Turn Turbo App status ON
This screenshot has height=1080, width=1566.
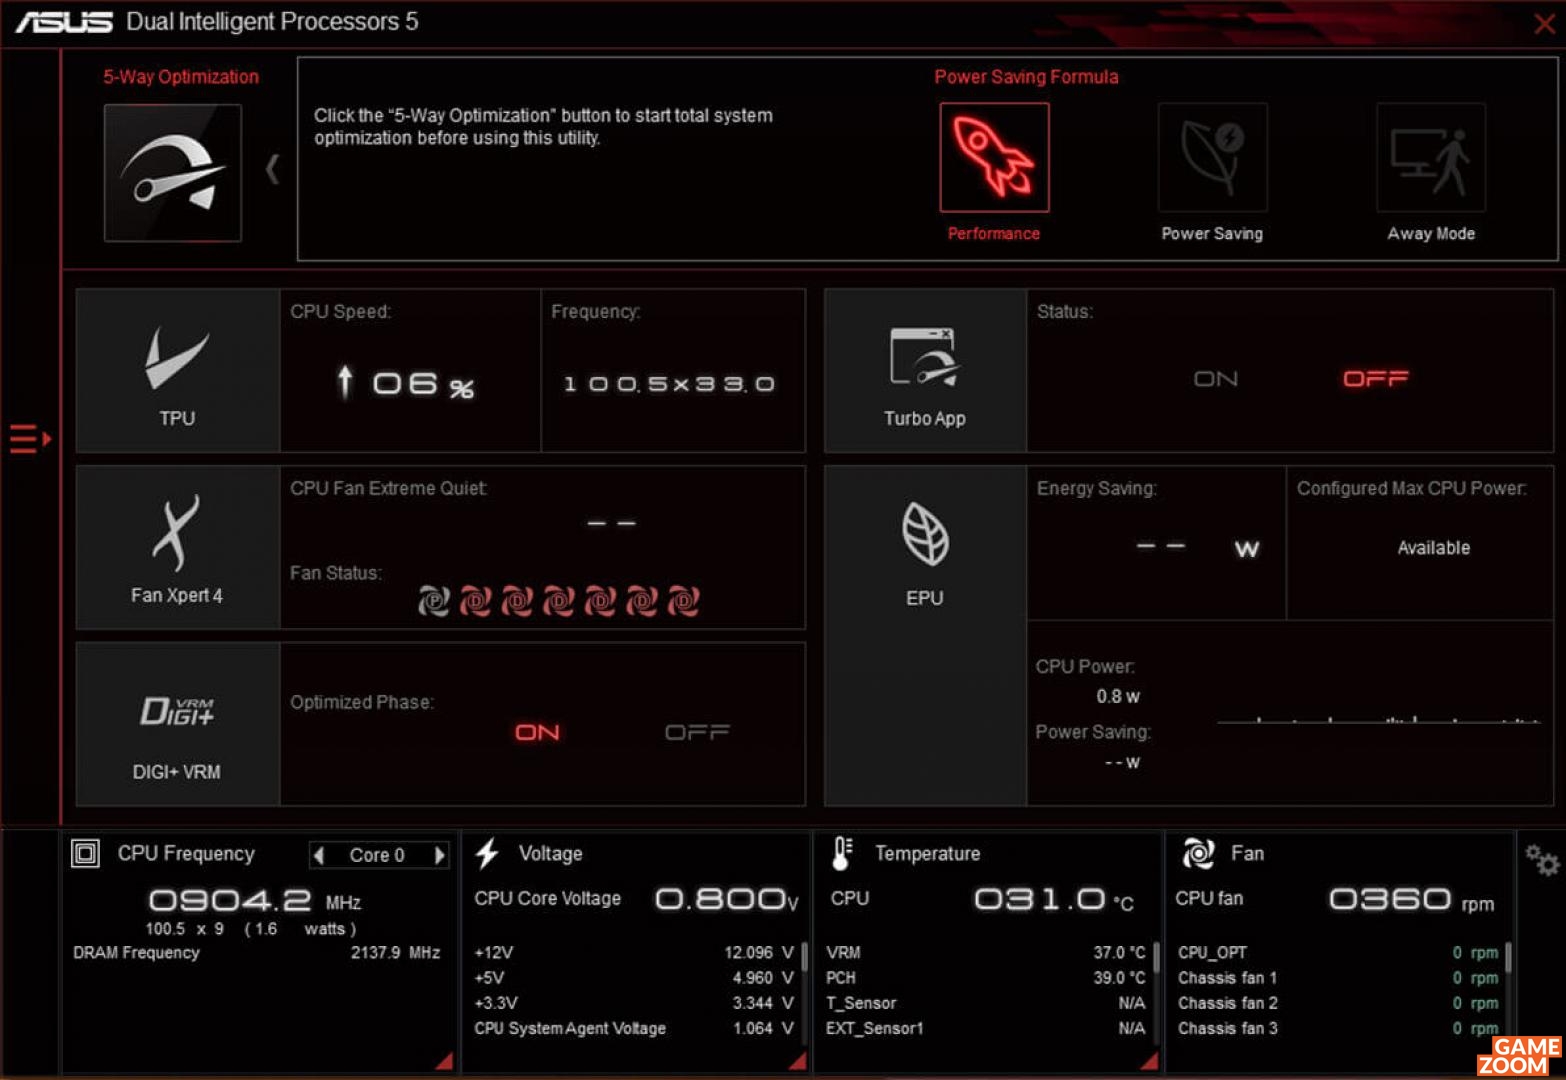(x=1216, y=379)
